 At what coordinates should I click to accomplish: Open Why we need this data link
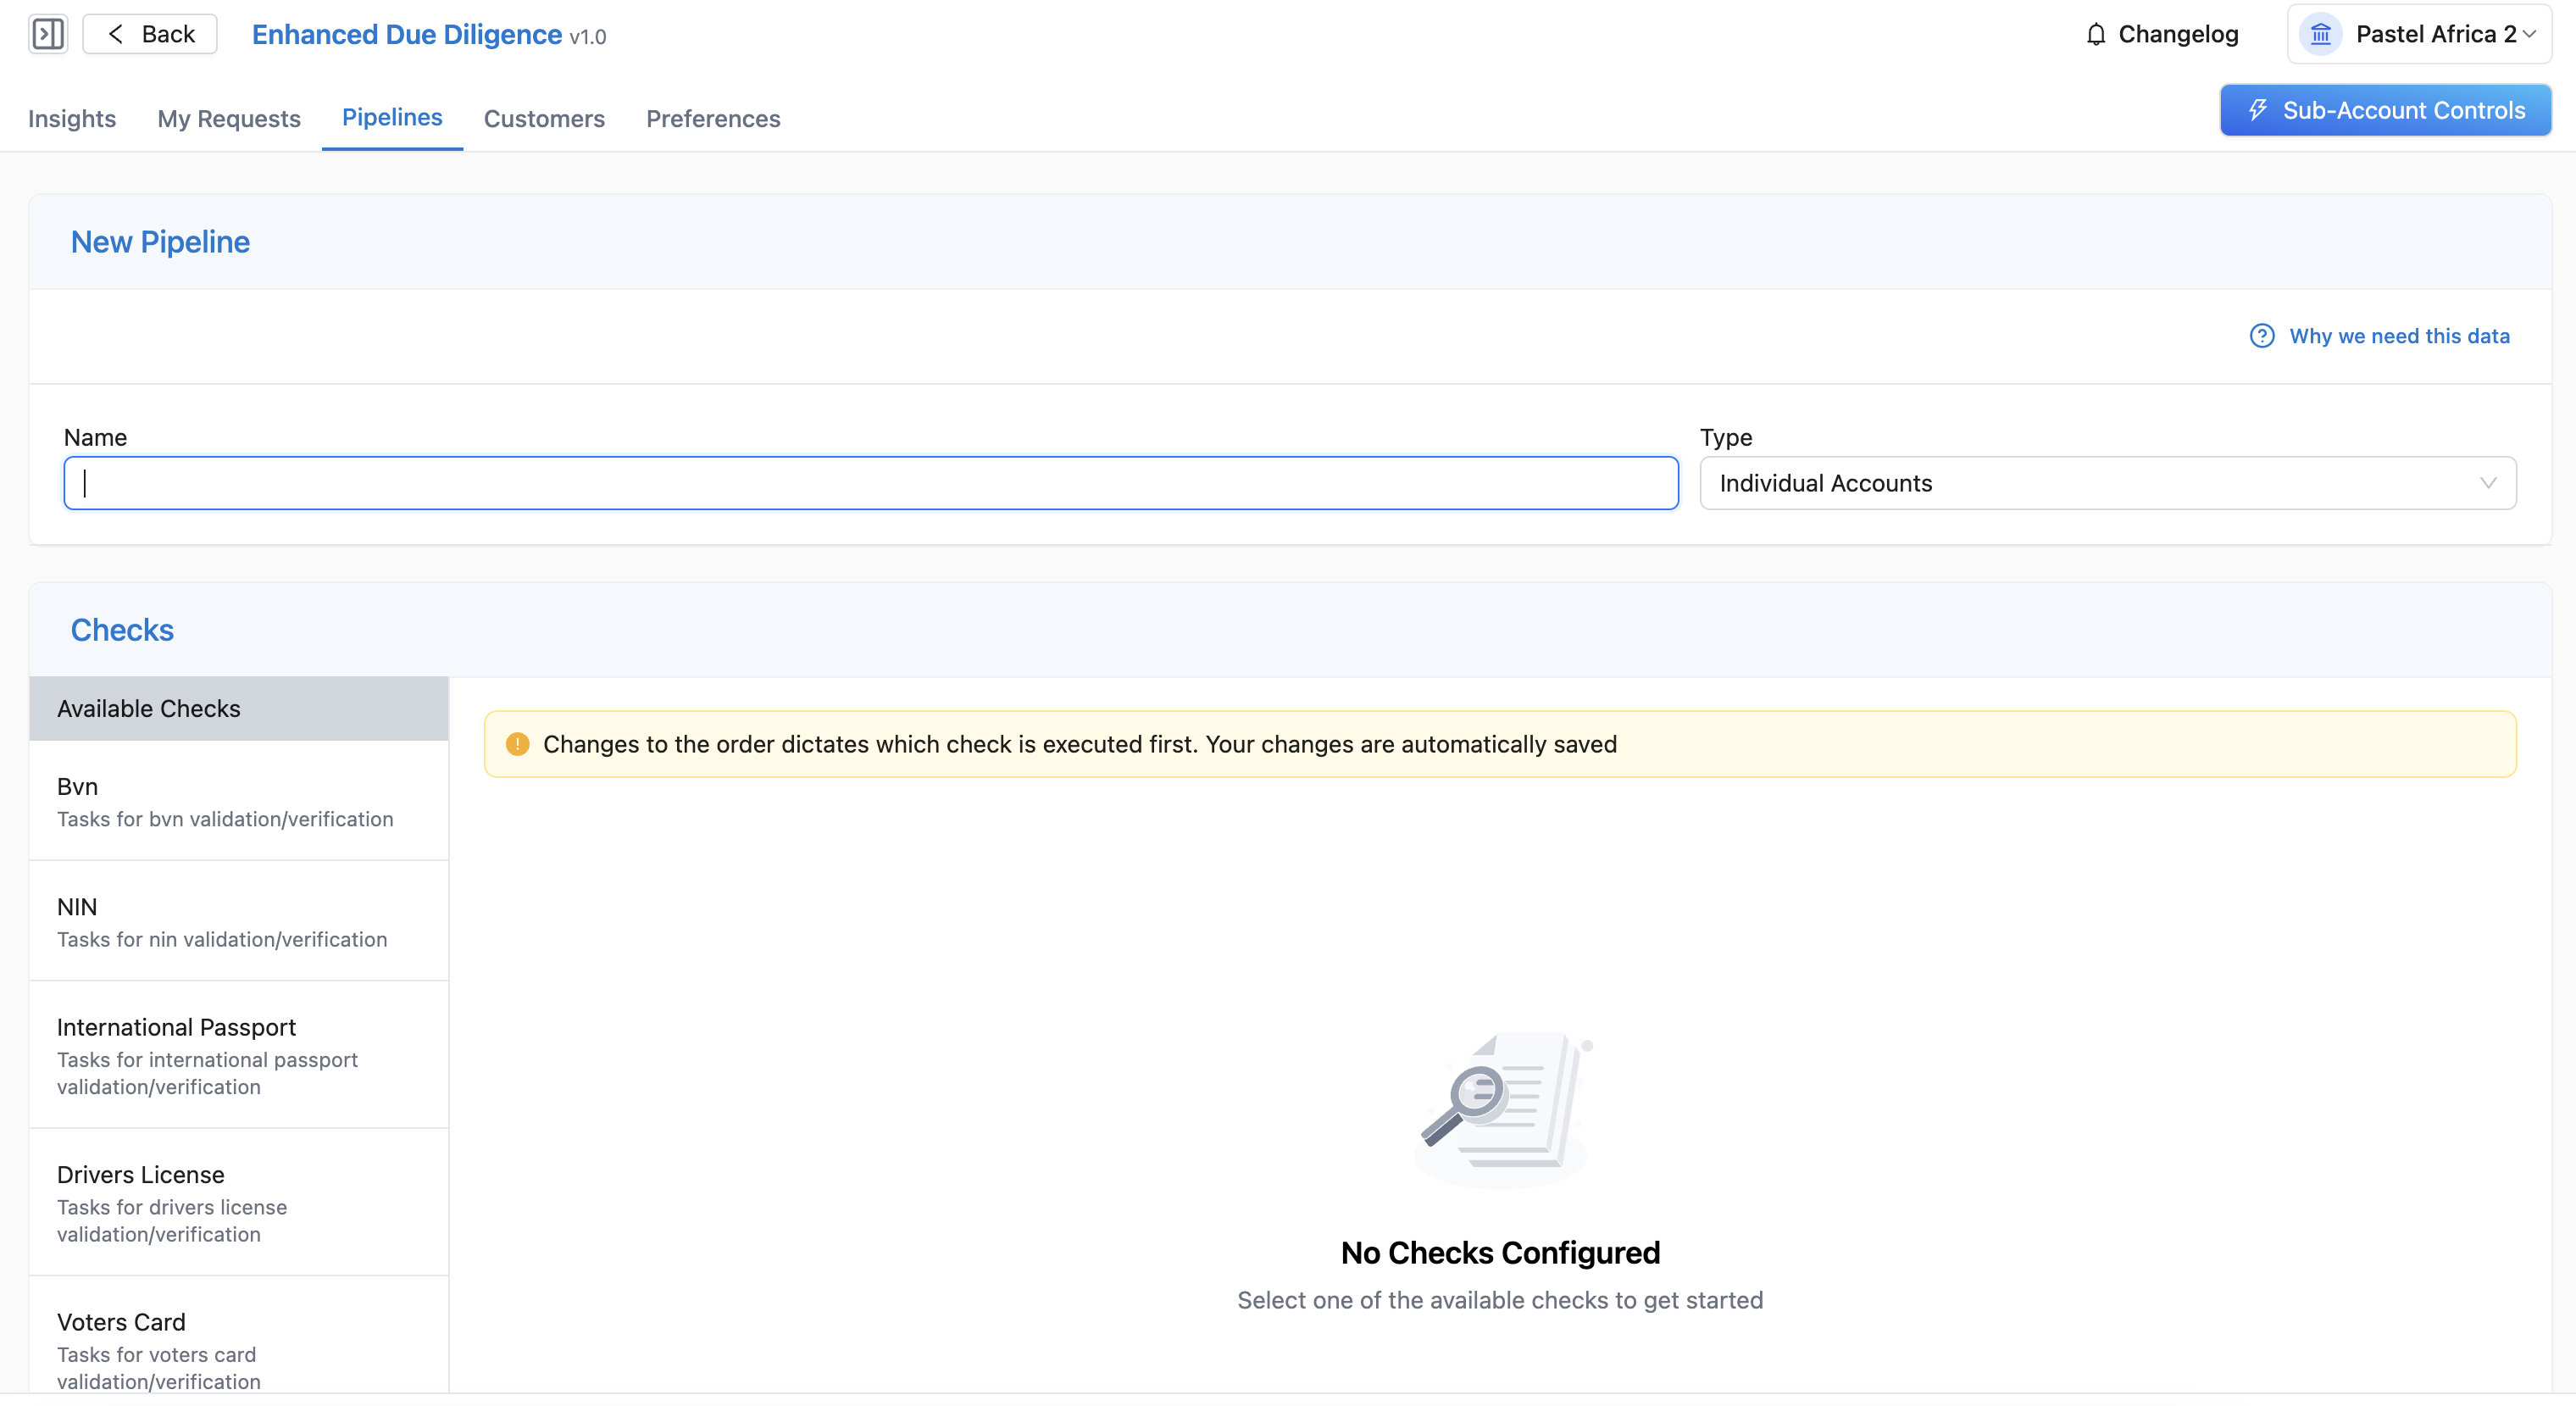click(2398, 336)
